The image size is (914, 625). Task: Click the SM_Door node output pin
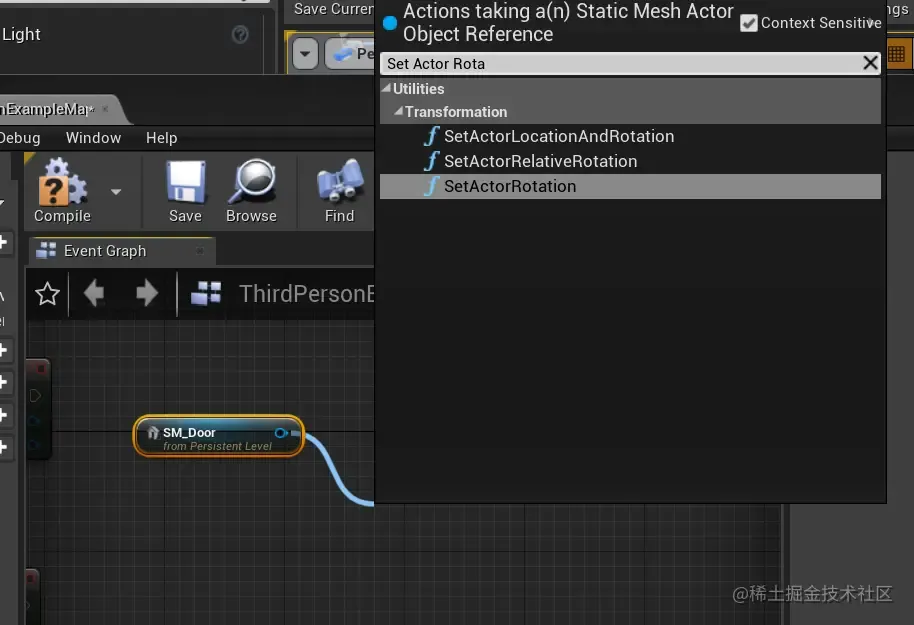click(280, 433)
